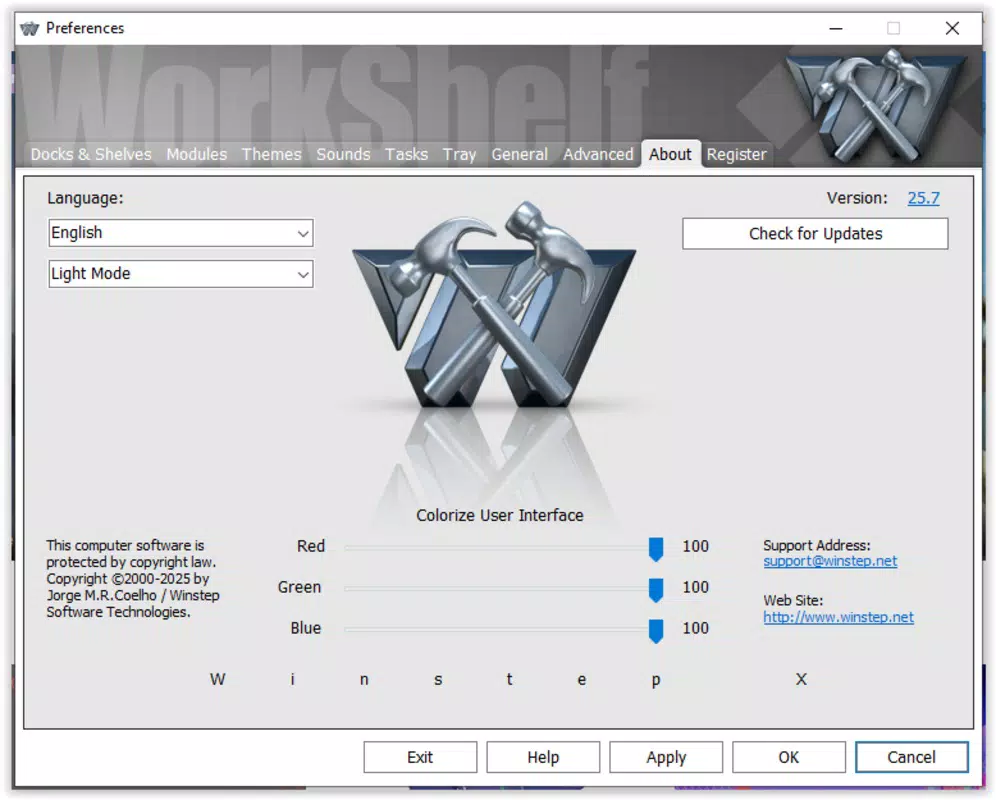The width and height of the screenshot is (996, 800).
Task: Open the Advanced tab
Action: tap(598, 154)
